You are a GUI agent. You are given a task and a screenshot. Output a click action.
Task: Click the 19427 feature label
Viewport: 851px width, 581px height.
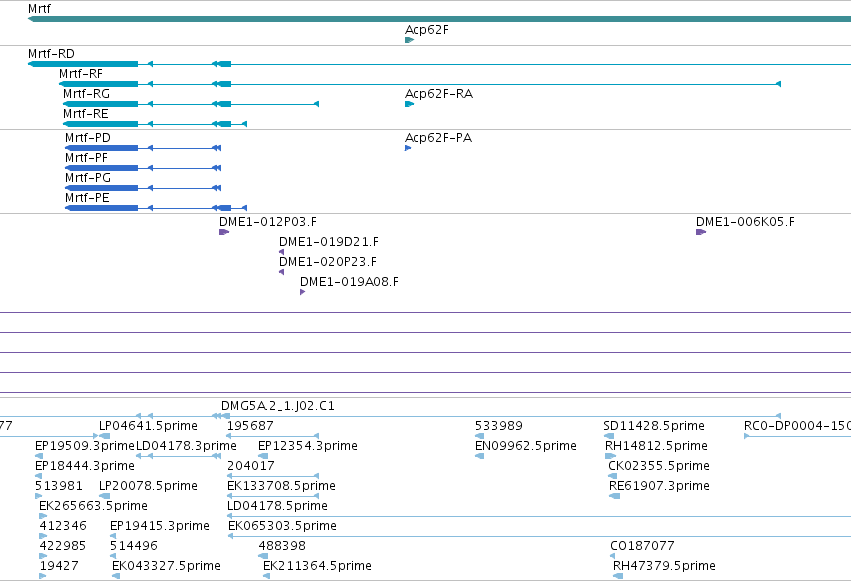(59, 566)
